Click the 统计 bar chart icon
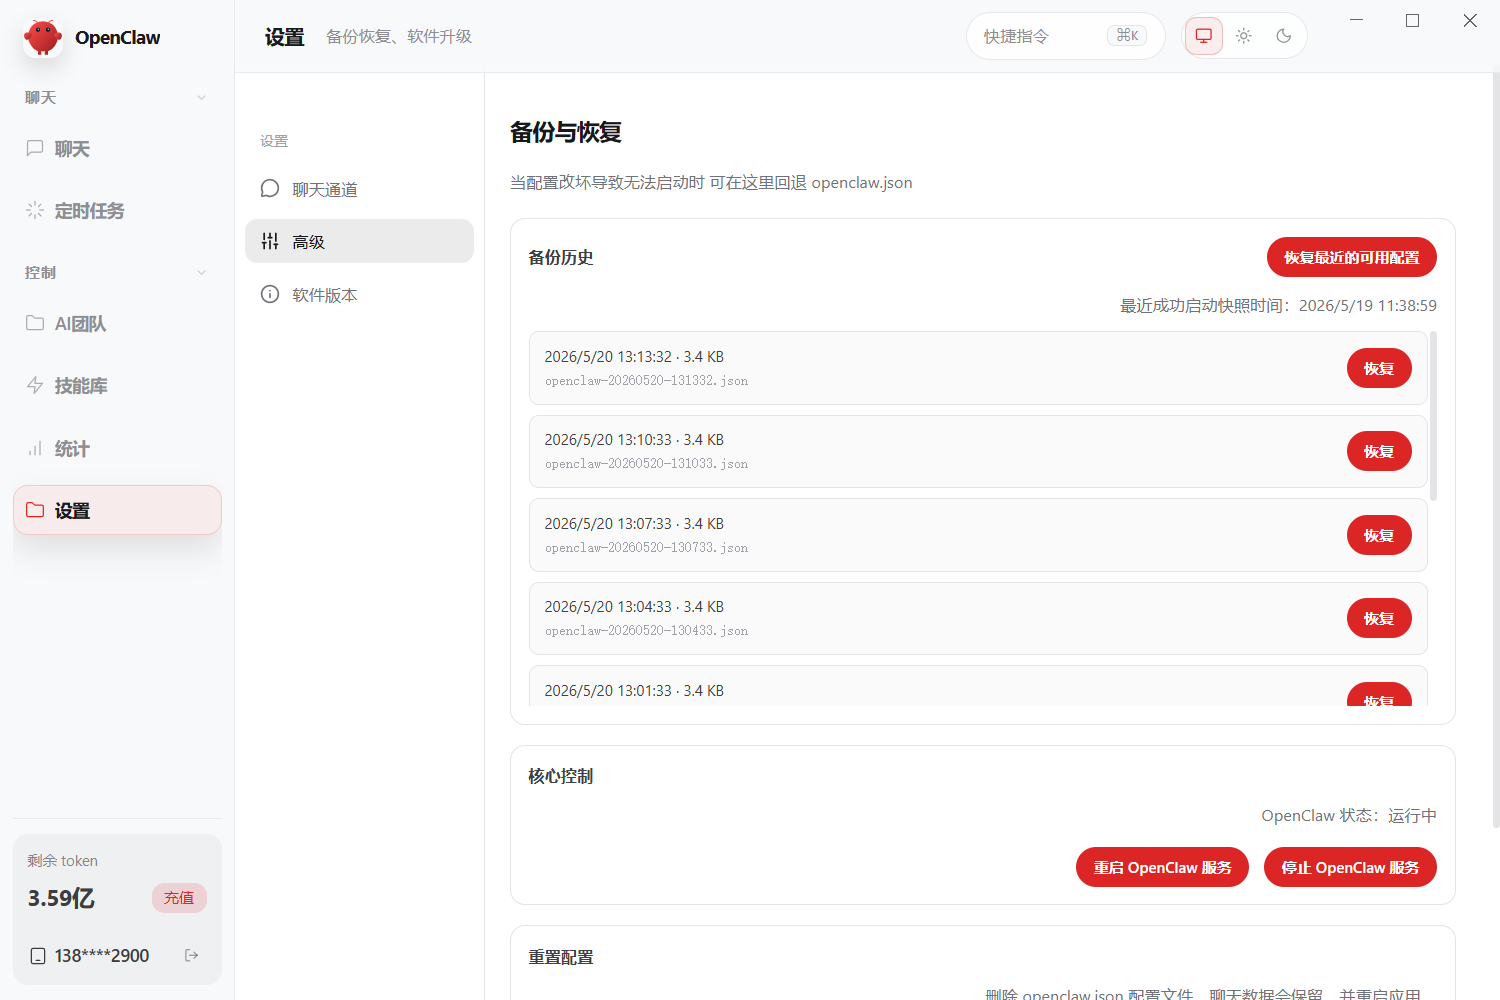This screenshot has height=1000, width=1500. [35, 448]
